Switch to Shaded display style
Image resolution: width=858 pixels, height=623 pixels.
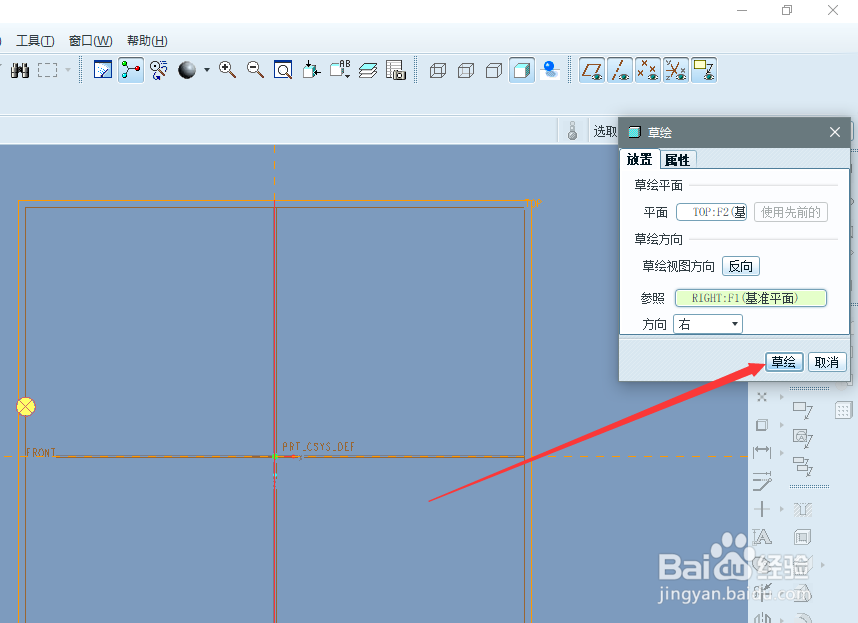522,71
